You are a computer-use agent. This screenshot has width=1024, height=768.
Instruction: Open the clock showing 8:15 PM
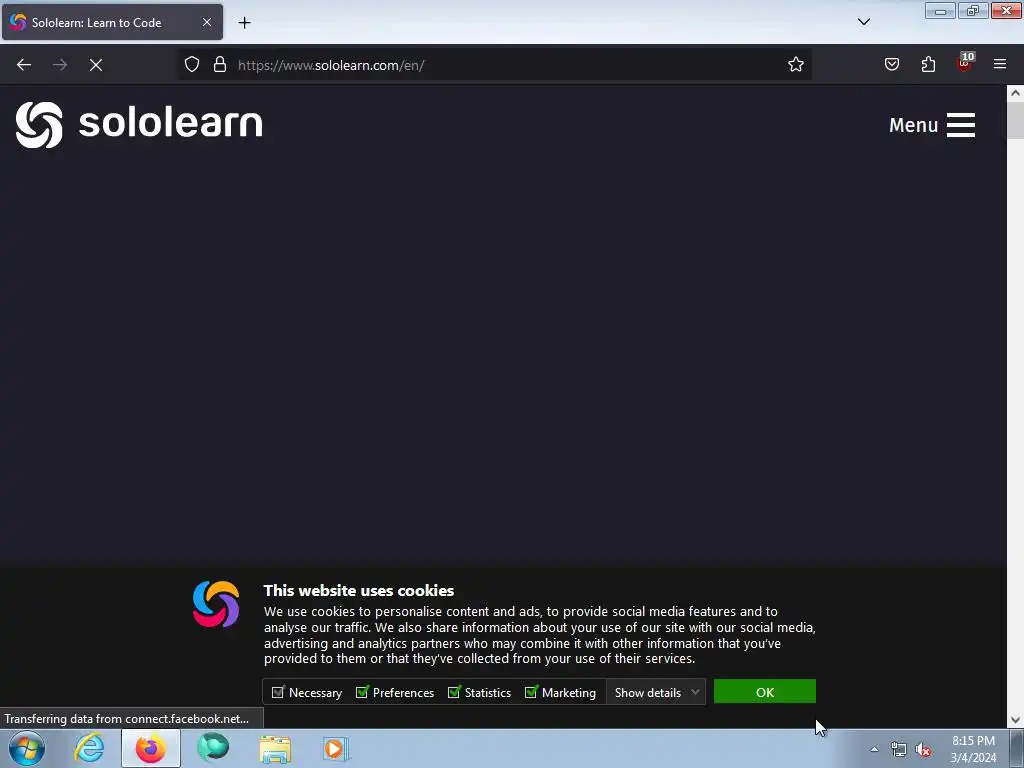[x=973, y=749]
